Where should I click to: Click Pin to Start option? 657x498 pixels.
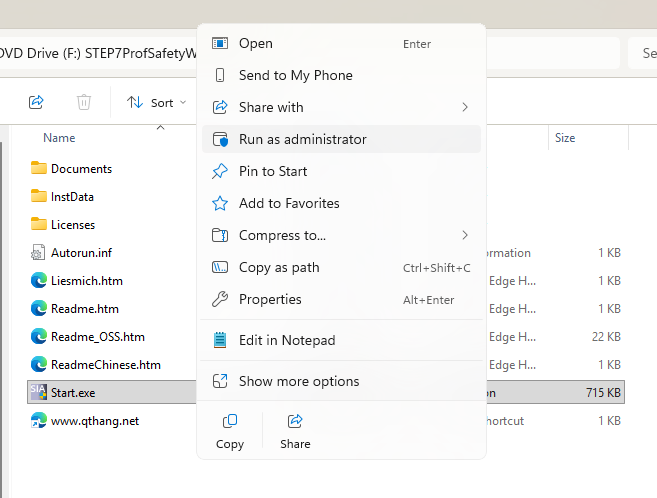point(273,171)
